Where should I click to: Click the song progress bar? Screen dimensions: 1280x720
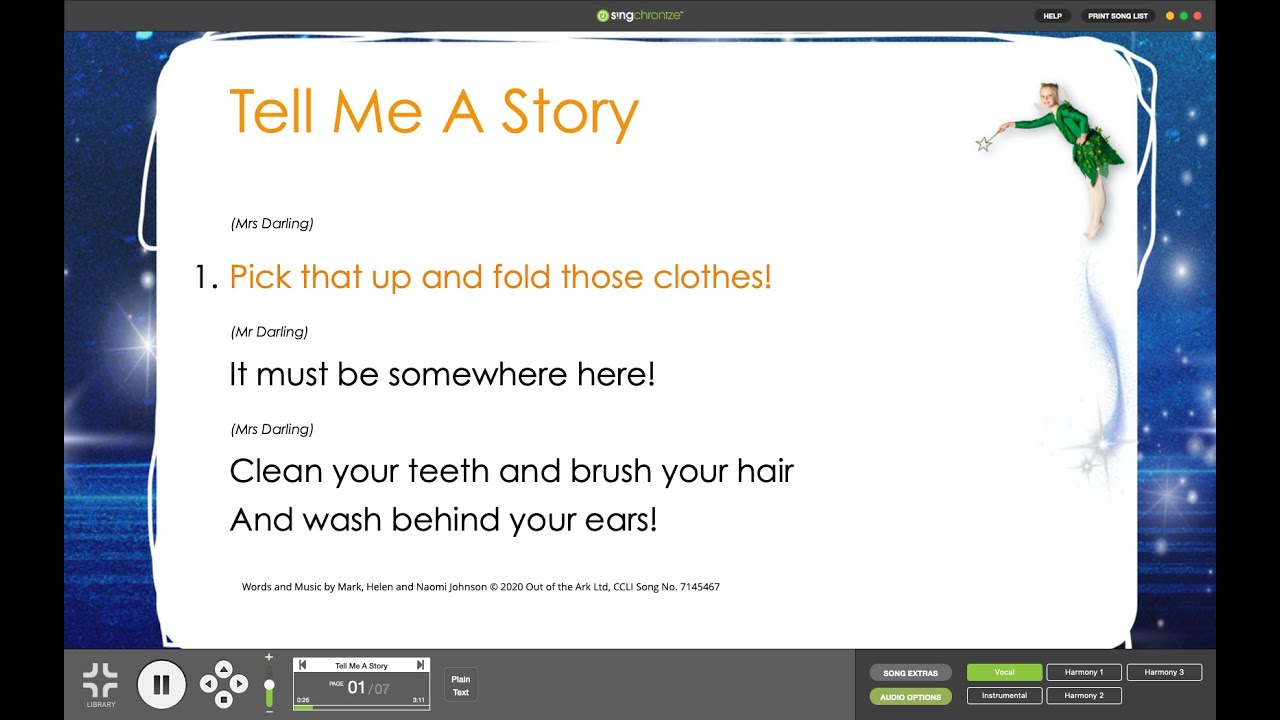[361, 707]
